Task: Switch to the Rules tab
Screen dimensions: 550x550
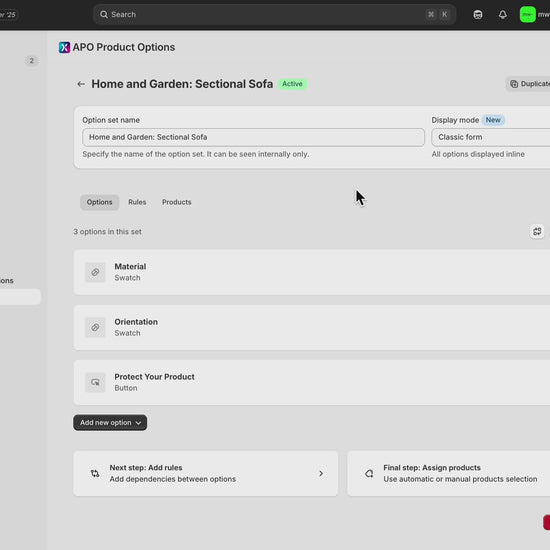Action: tap(137, 202)
